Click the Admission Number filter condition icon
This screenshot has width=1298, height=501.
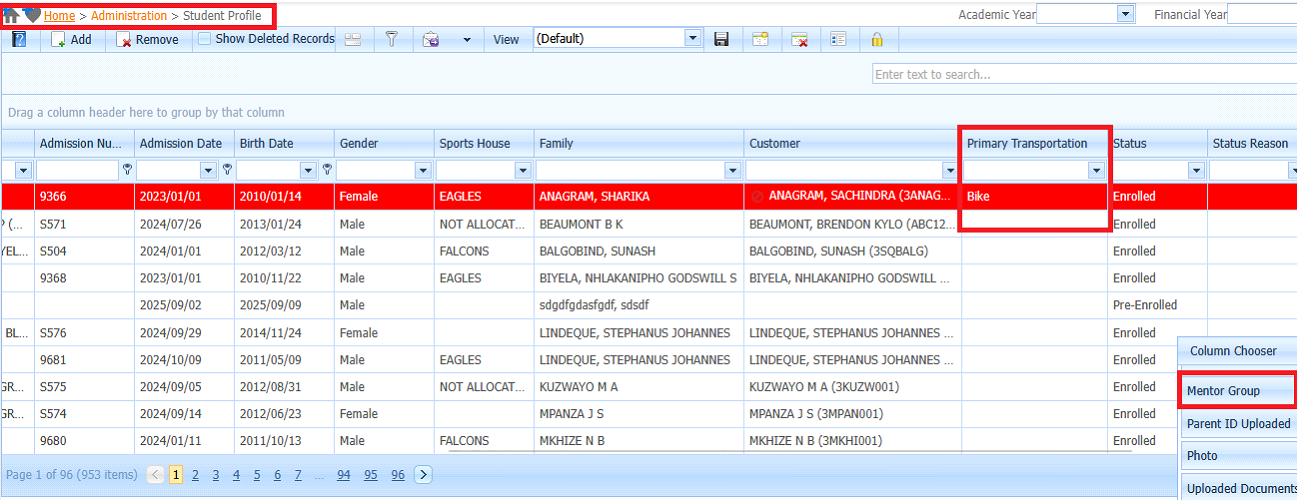coord(127,170)
